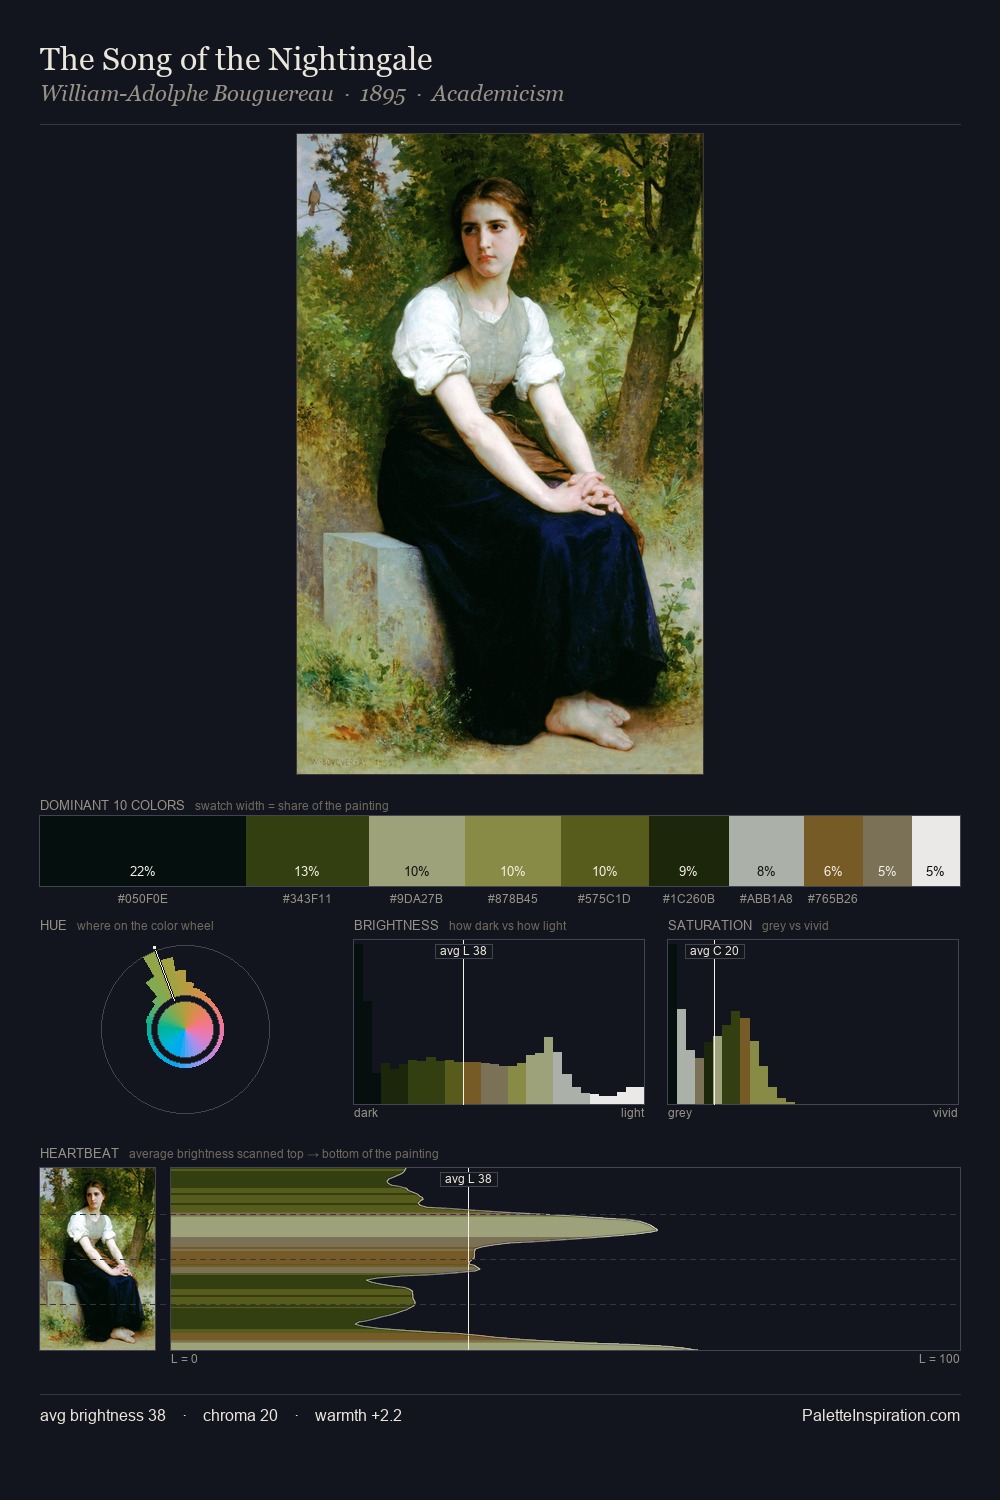Screen dimensions: 1000x1500
Task: Click the 'BRIGHTNESS' section heading
Action: point(396,926)
